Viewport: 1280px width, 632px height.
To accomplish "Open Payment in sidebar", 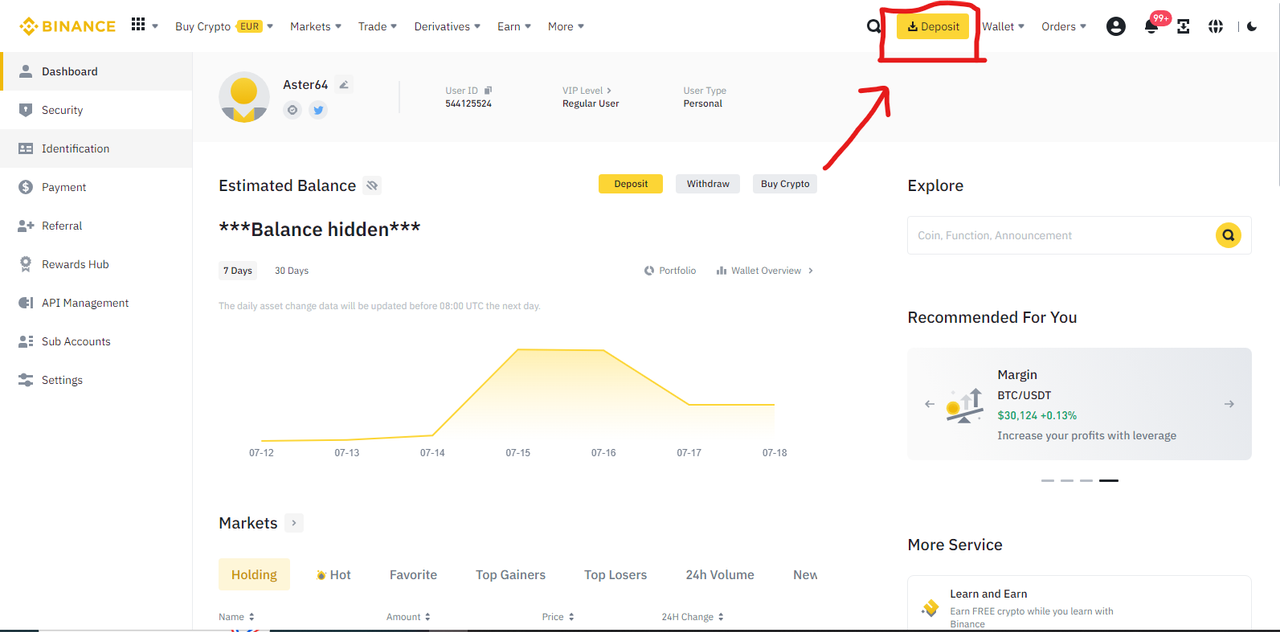I will (96, 187).
